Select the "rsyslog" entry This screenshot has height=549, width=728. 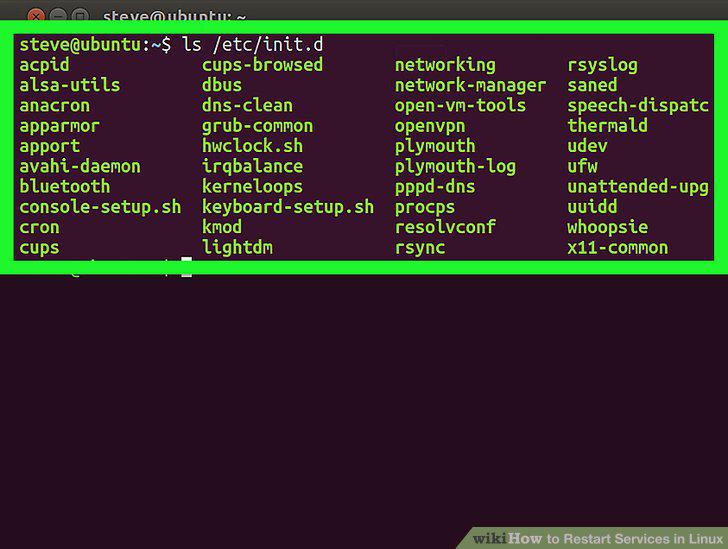point(603,65)
